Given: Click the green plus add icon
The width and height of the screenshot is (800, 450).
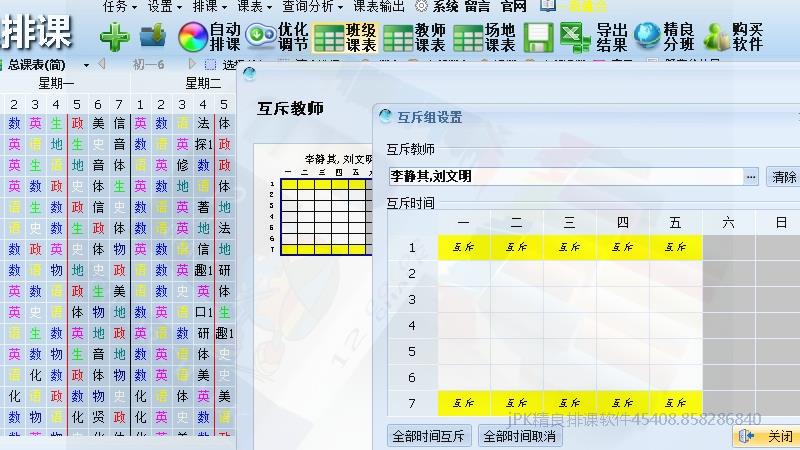Looking at the screenshot, I should [115, 37].
